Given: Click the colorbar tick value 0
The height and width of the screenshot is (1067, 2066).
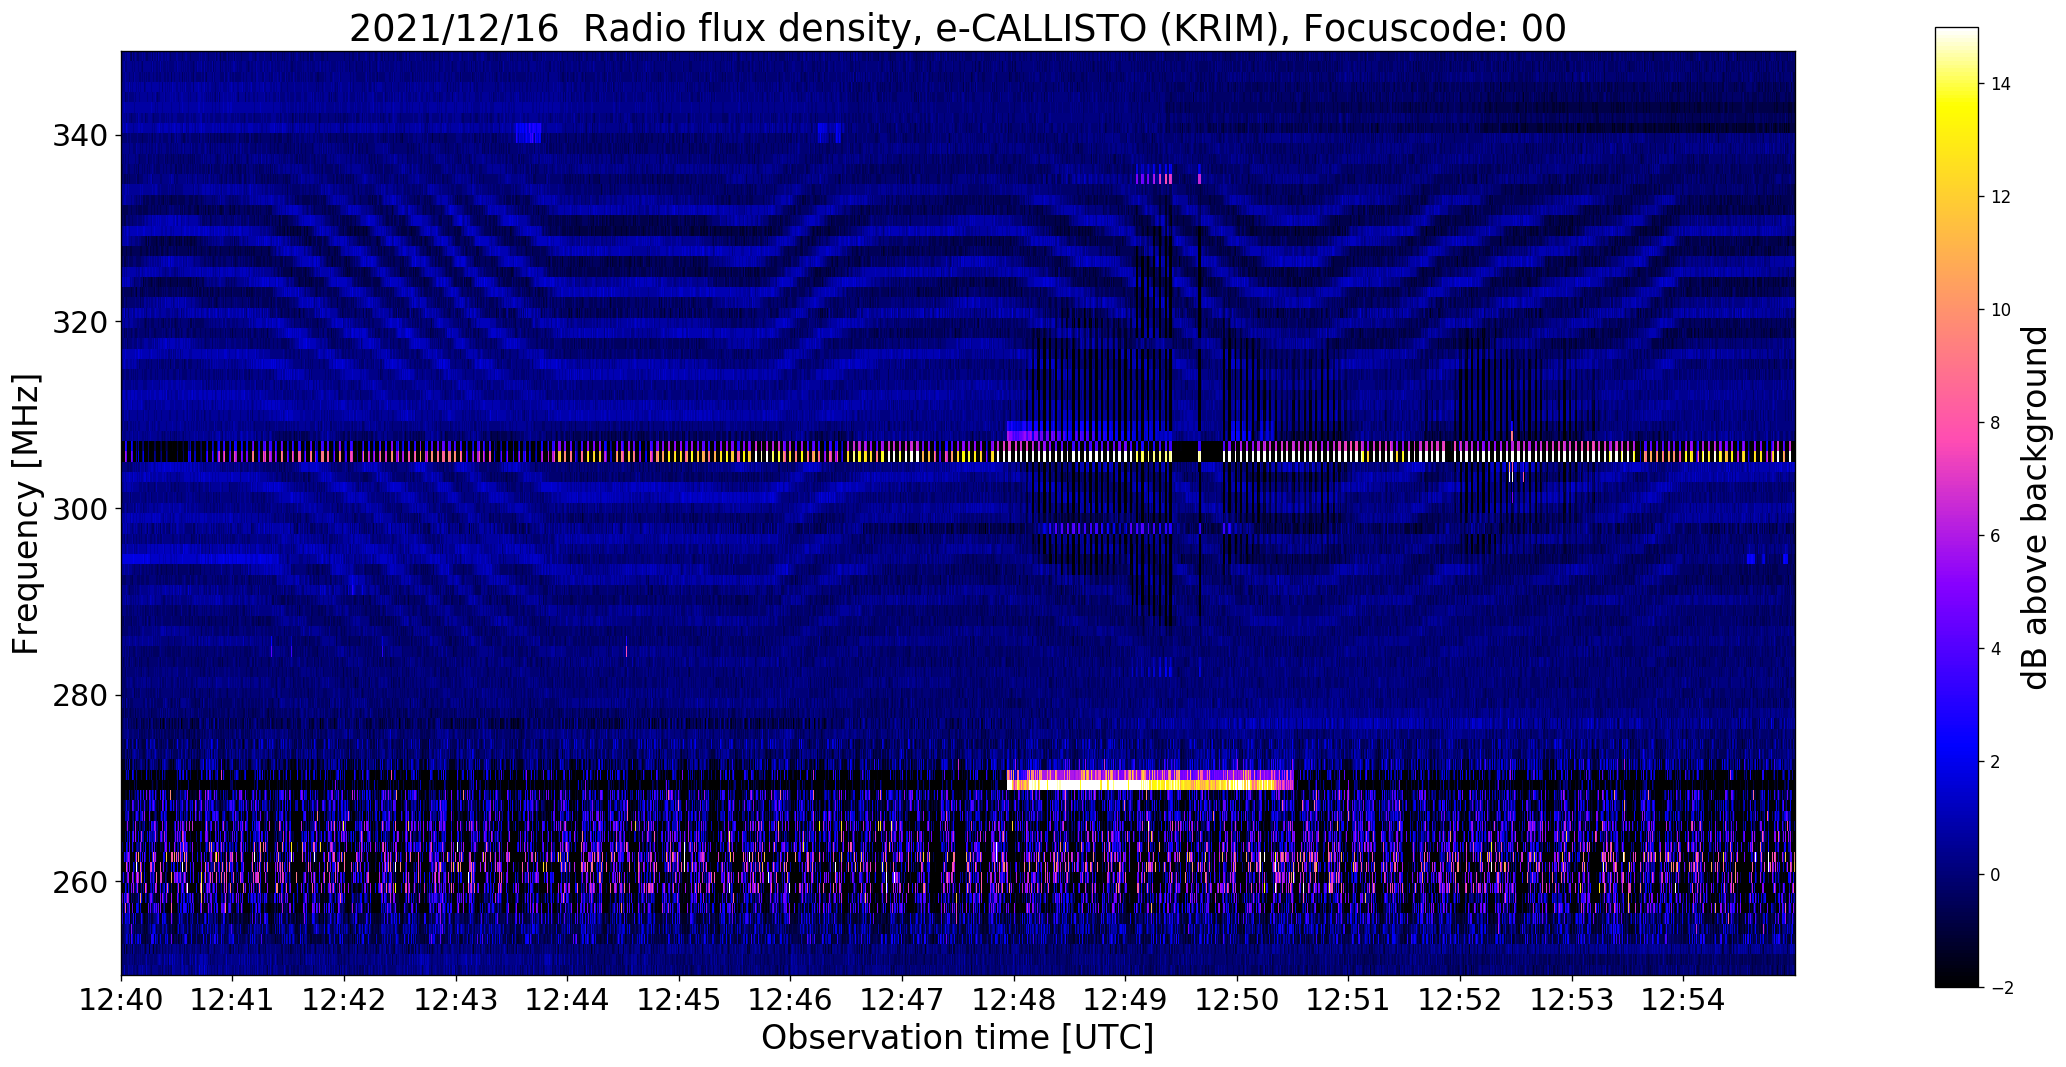Looking at the screenshot, I should (x=1996, y=875).
